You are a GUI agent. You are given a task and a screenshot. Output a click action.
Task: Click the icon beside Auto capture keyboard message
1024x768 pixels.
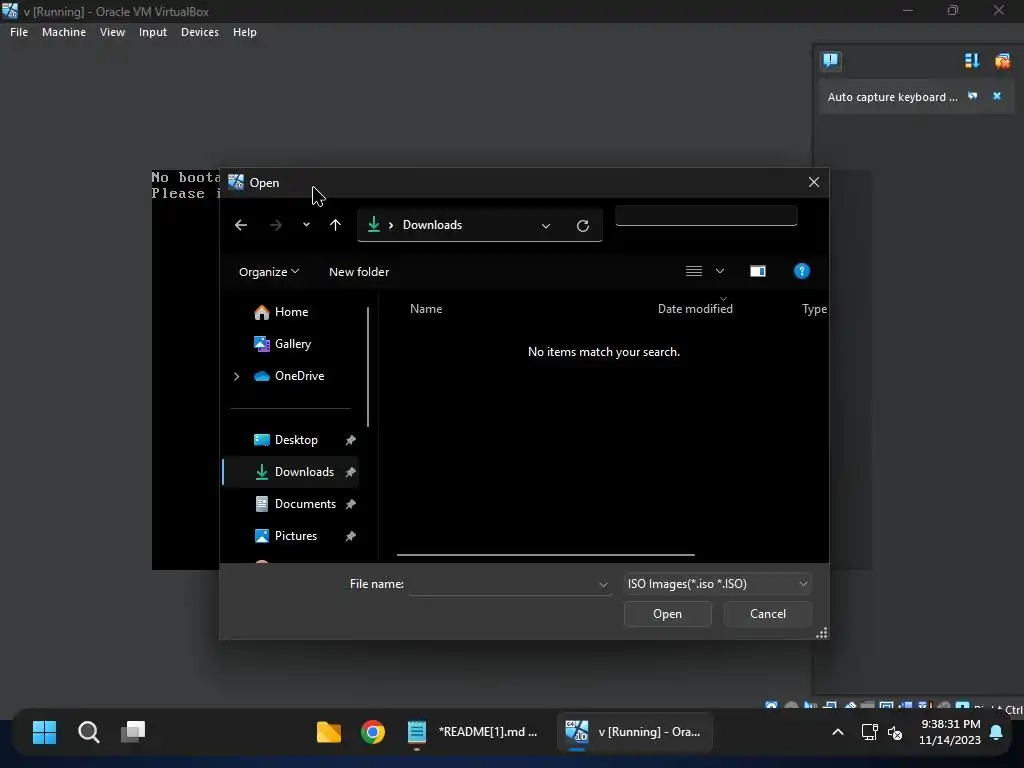pyautogui.click(x=973, y=96)
